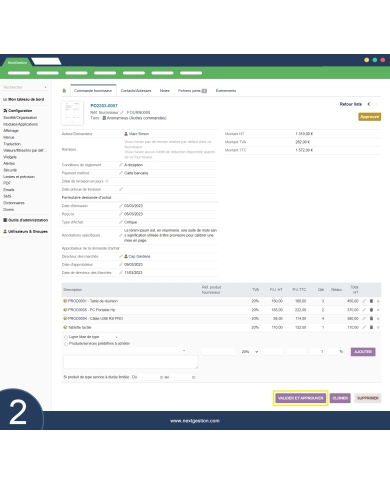390x484 pixels.
Task: Click the yellow Approuvé status badge
Action: 370,117
